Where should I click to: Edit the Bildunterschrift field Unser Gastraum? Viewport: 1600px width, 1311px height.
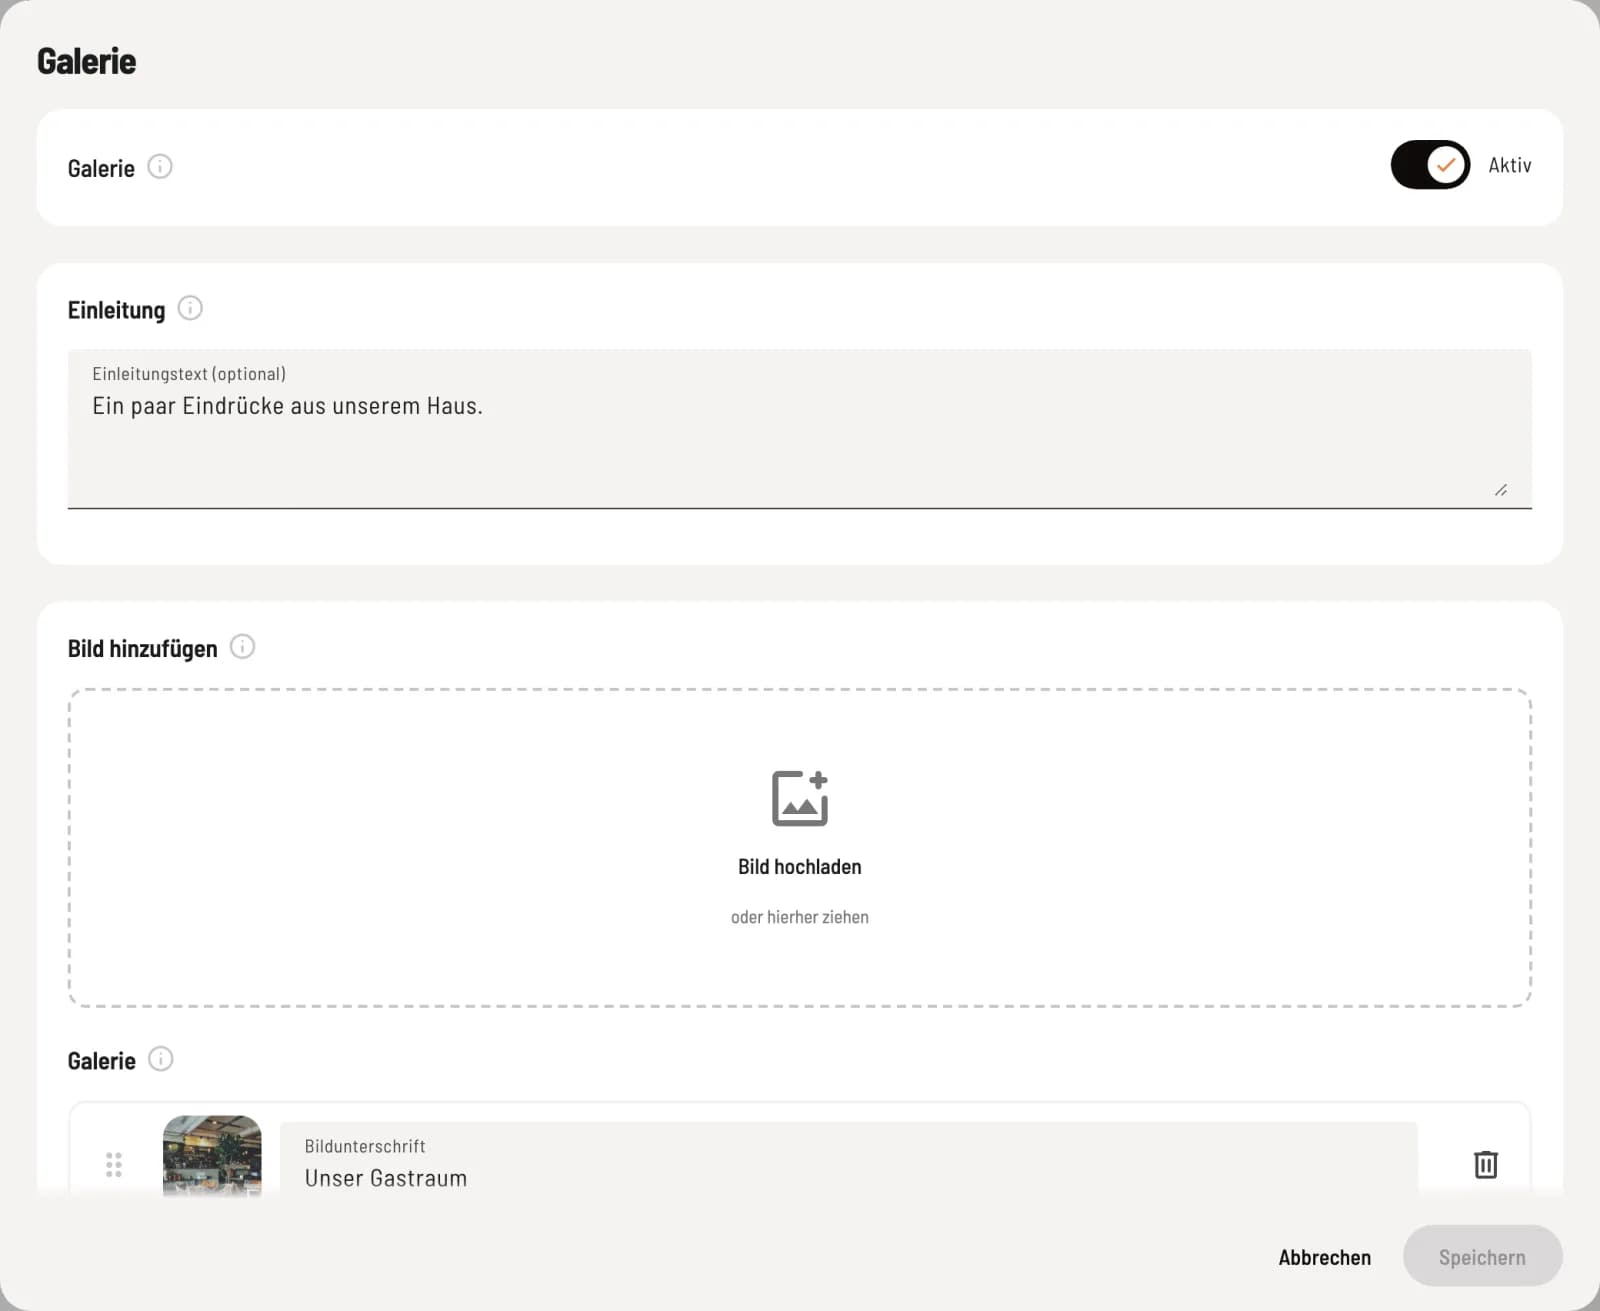click(848, 1160)
